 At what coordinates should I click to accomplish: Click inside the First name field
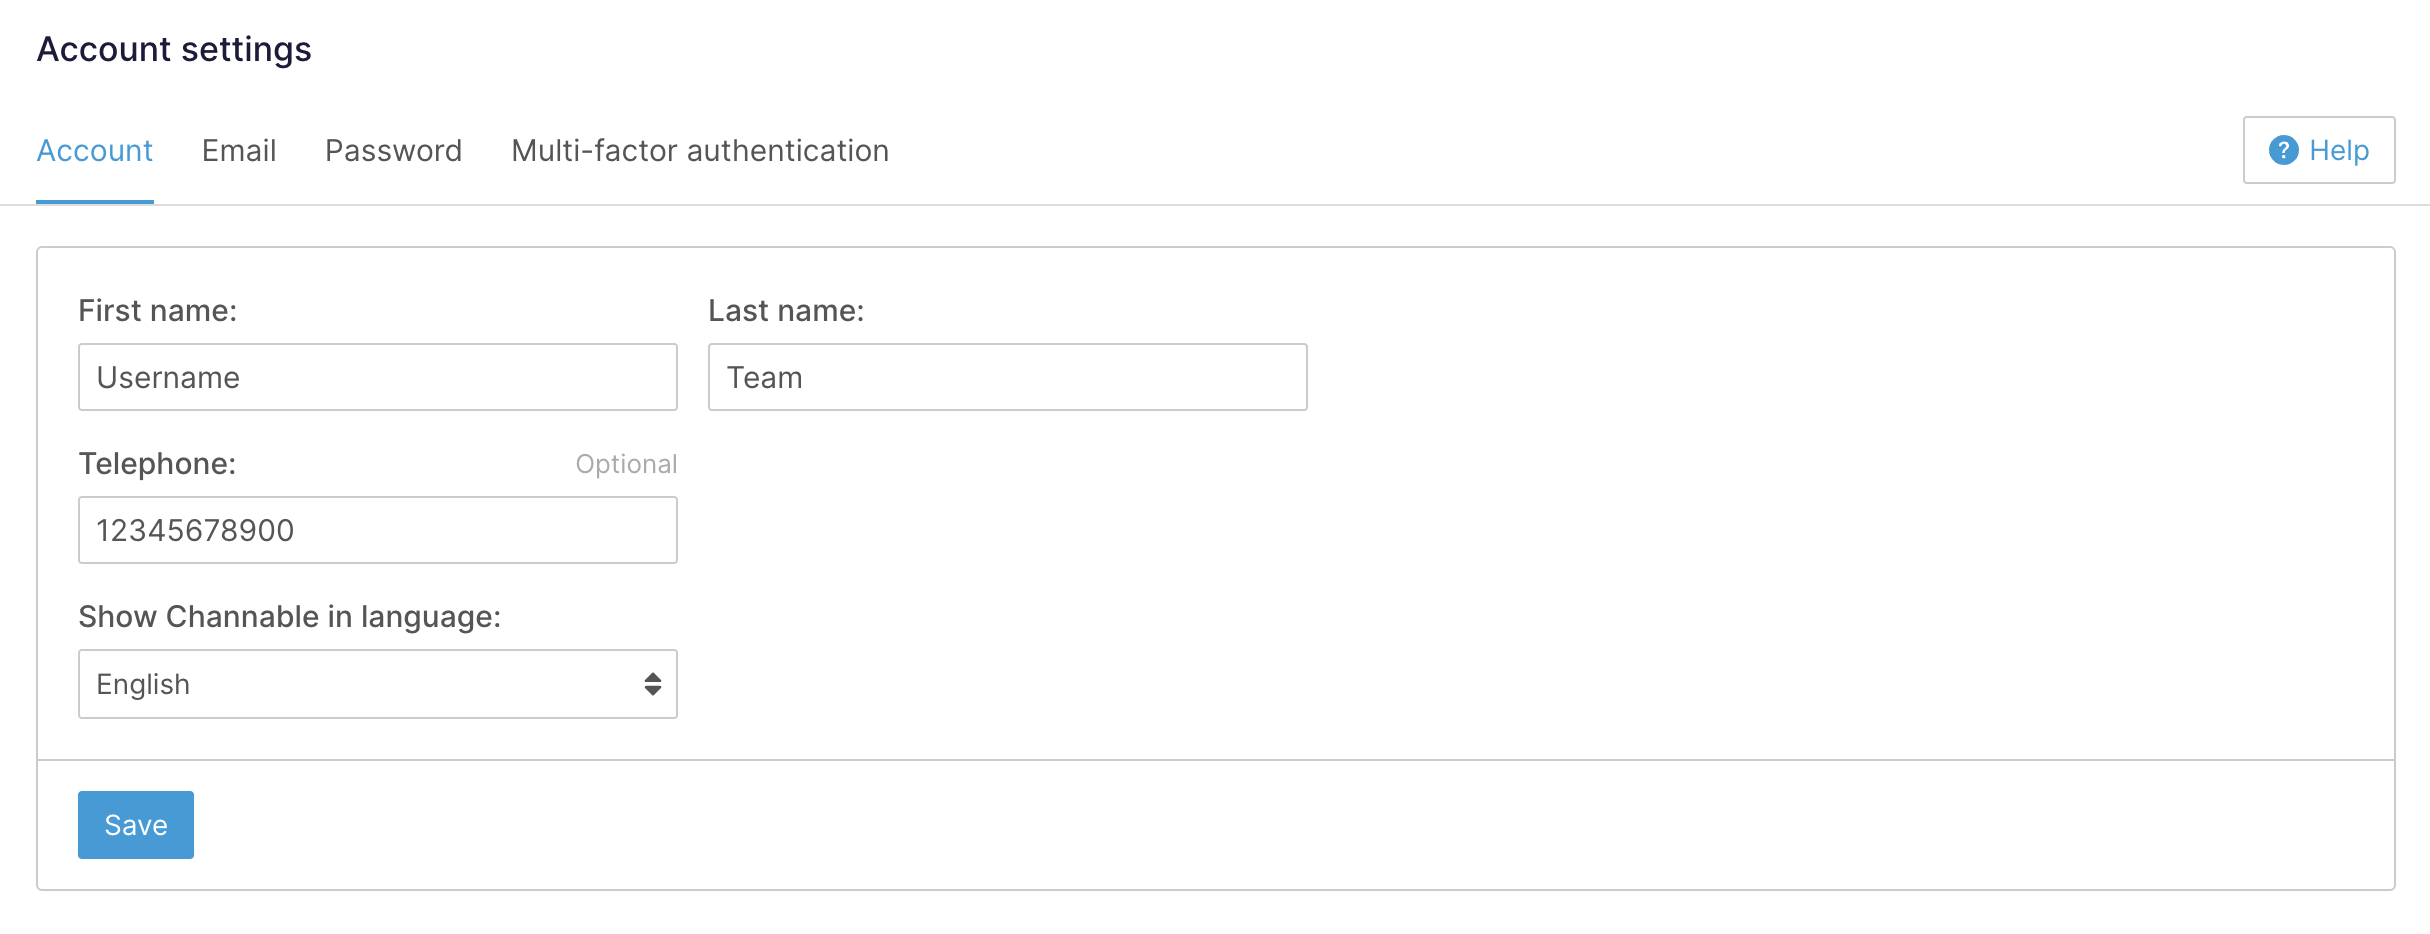(377, 377)
